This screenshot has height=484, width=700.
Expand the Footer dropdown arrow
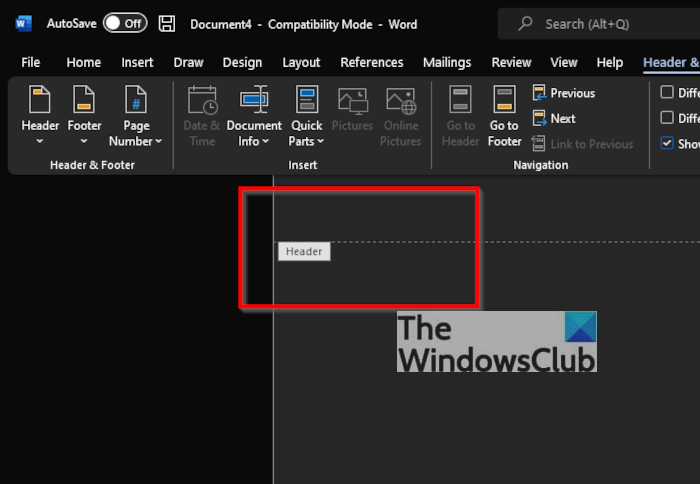84,141
